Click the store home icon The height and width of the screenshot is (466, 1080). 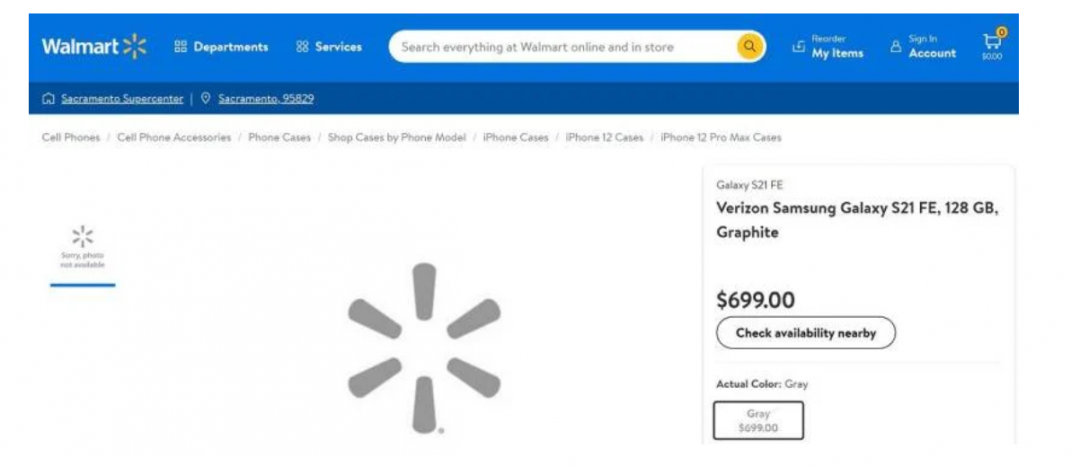coord(48,98)
